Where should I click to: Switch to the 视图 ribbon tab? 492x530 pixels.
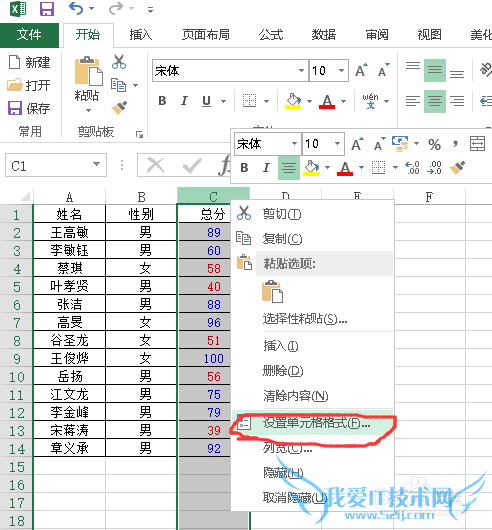click(x=429, y=35)
